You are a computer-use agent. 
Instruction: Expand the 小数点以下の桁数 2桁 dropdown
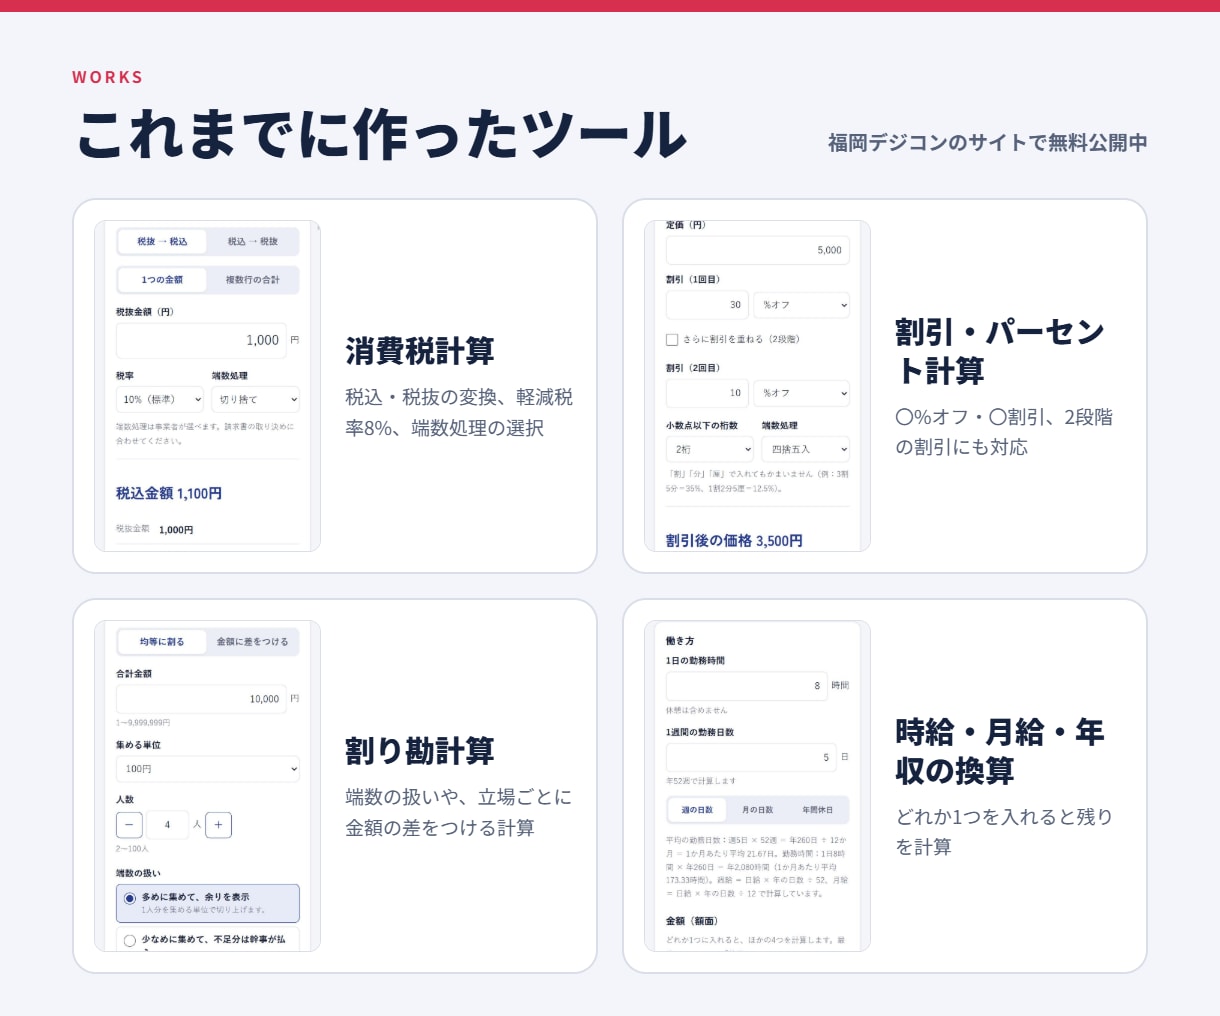pyautogui.click(x=710, y=449)
